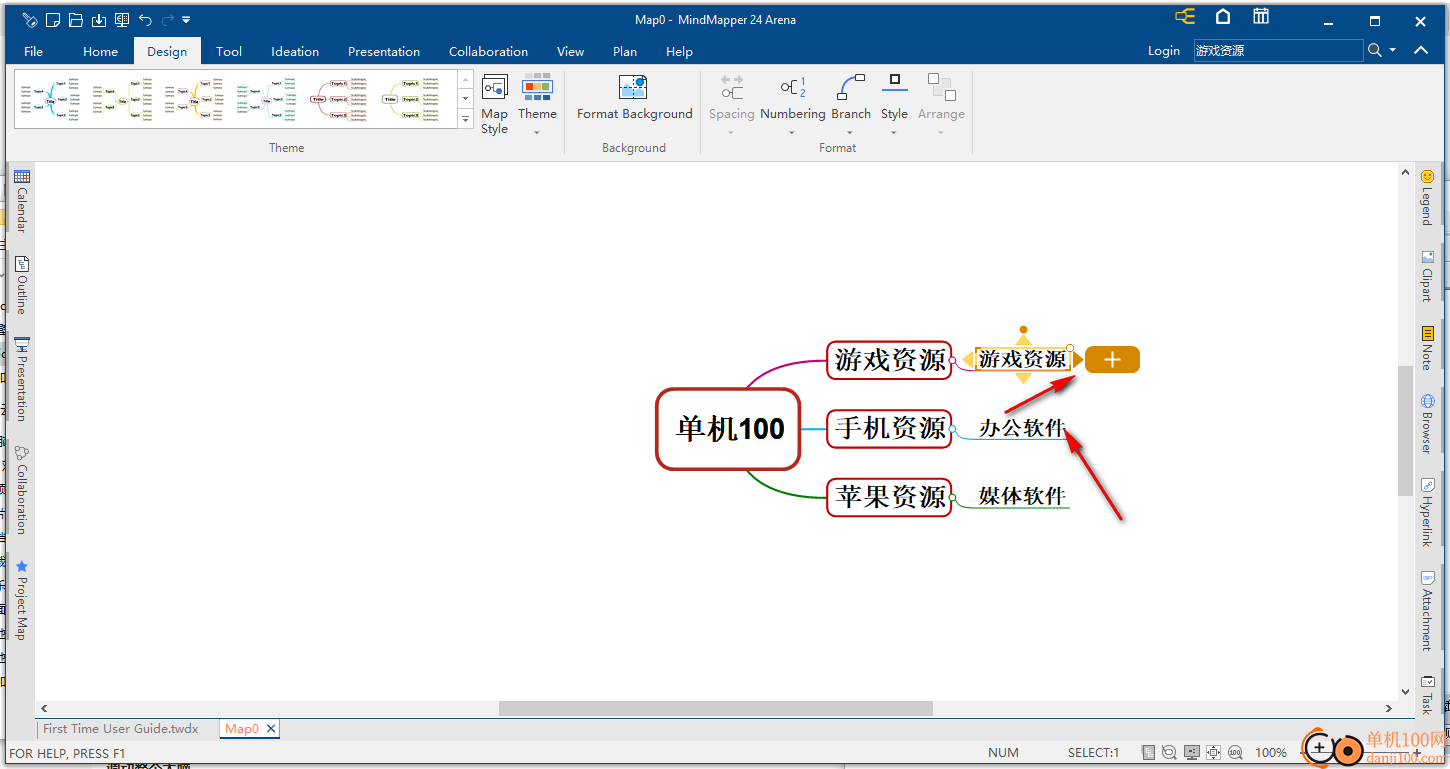Click the Login link
The height and width of the screenshot is (769, 1450).
1163,51
